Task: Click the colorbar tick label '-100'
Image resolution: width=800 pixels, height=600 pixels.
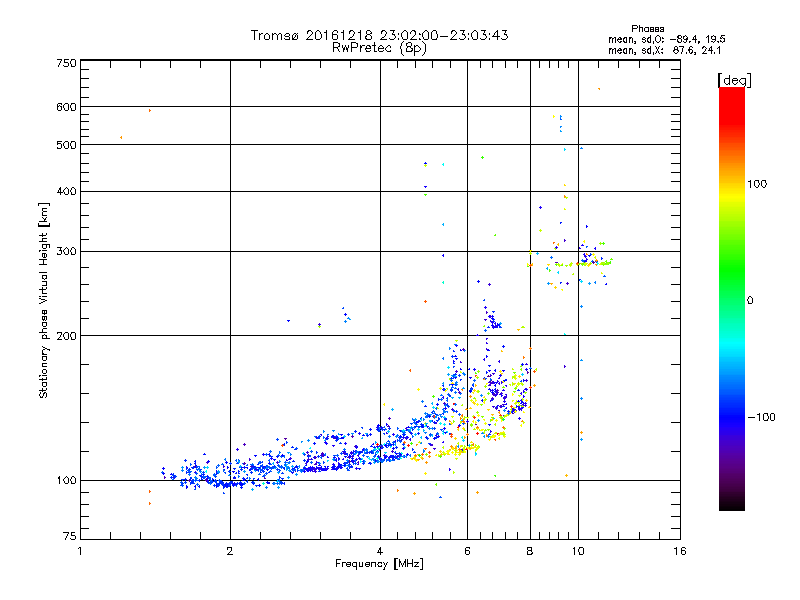Action: click(x=761, y=417)
